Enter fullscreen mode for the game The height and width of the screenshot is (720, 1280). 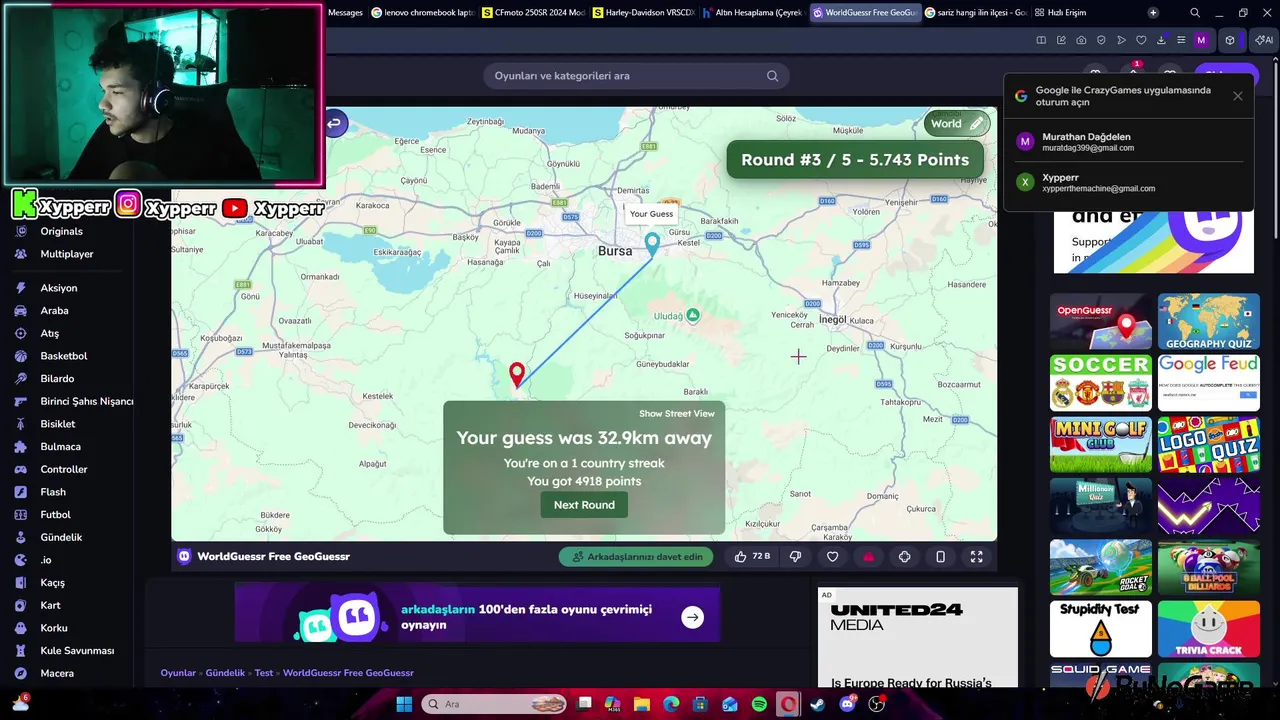(977, 557)
